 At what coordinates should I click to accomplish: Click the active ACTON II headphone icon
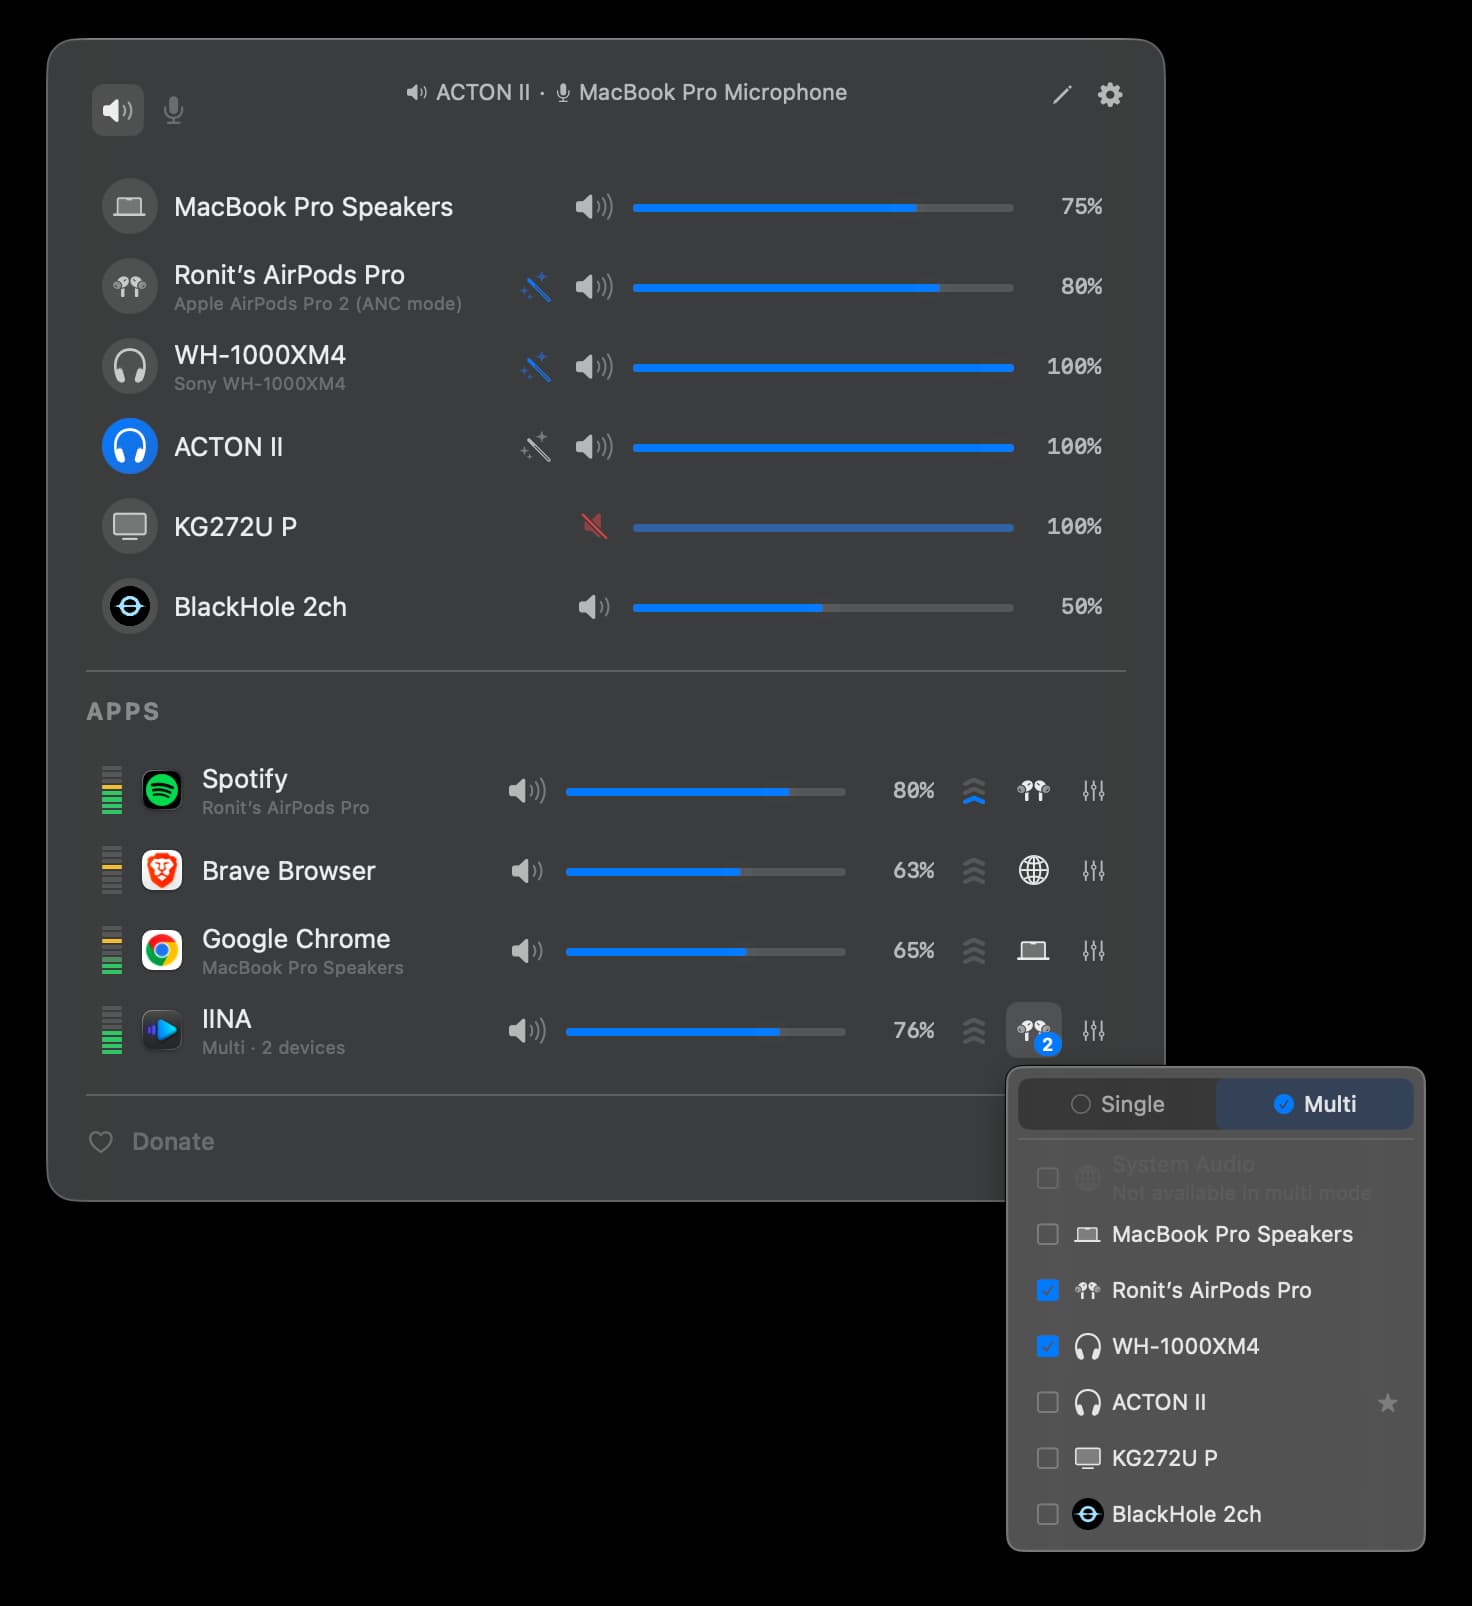point(130,447)
